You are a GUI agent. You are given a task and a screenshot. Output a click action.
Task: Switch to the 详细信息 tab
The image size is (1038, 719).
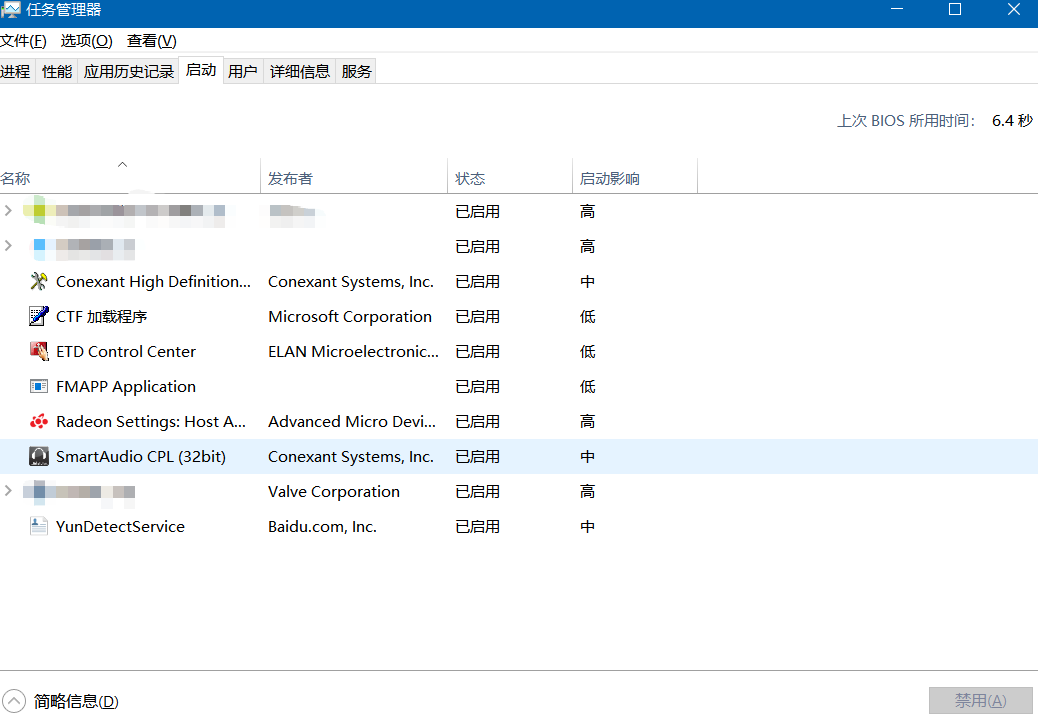coord(300,71)
